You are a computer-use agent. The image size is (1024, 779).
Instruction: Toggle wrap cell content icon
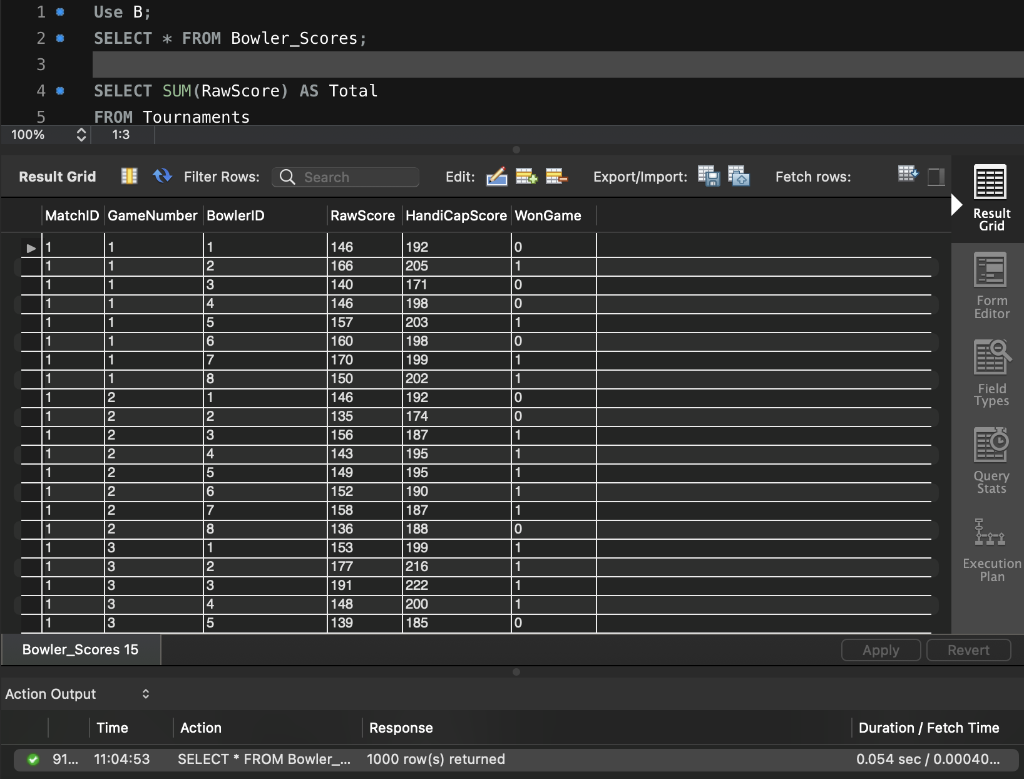(908, 175)
